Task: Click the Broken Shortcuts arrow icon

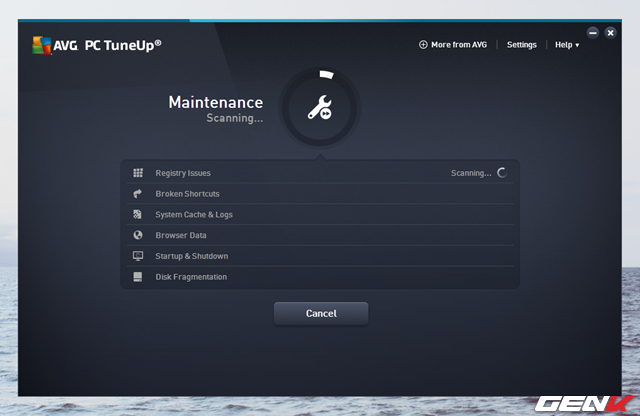Action: coord(138,194)
